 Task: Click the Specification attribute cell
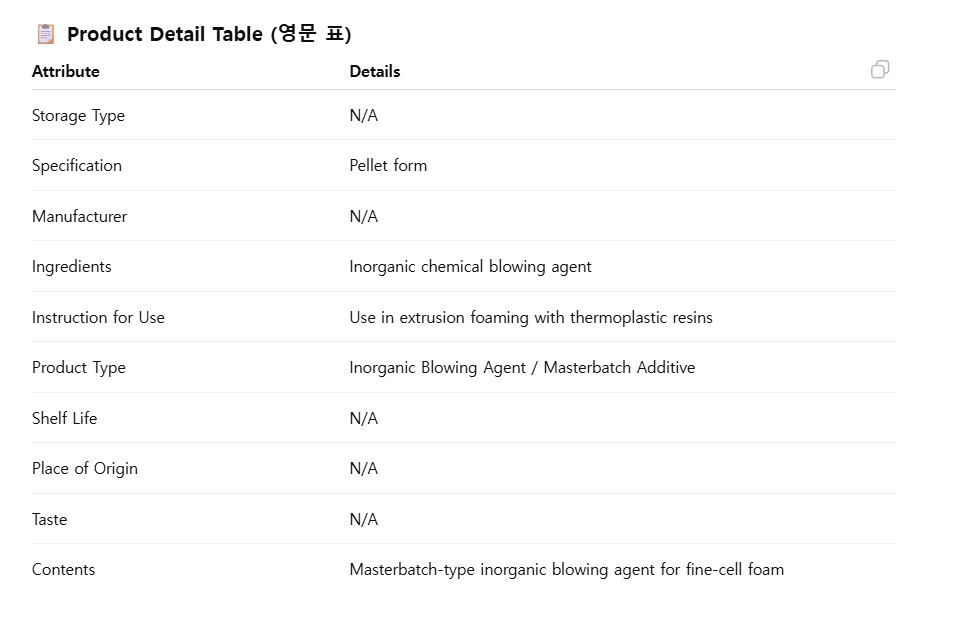pos(77,166)
